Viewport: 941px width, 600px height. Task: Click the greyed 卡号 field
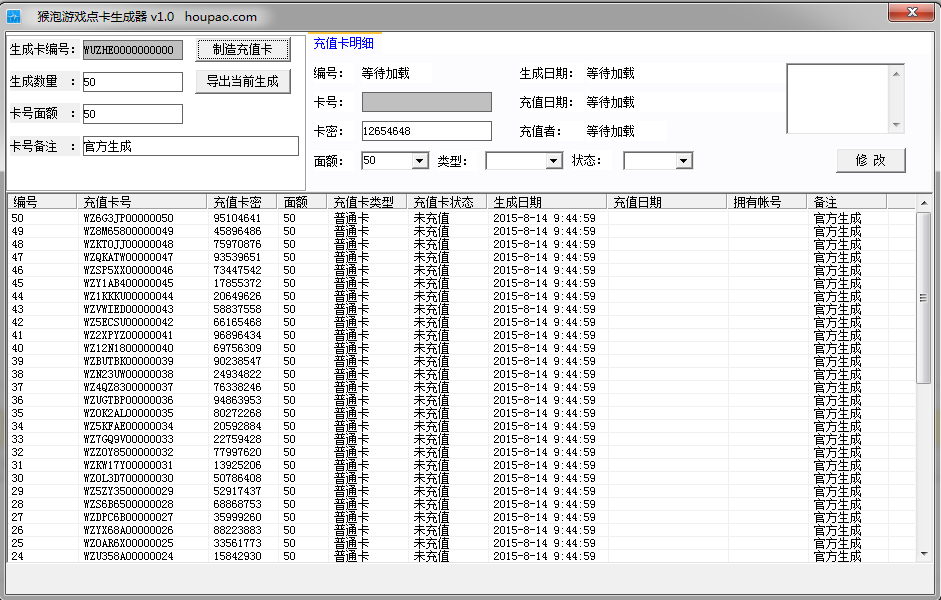point(427,102)
